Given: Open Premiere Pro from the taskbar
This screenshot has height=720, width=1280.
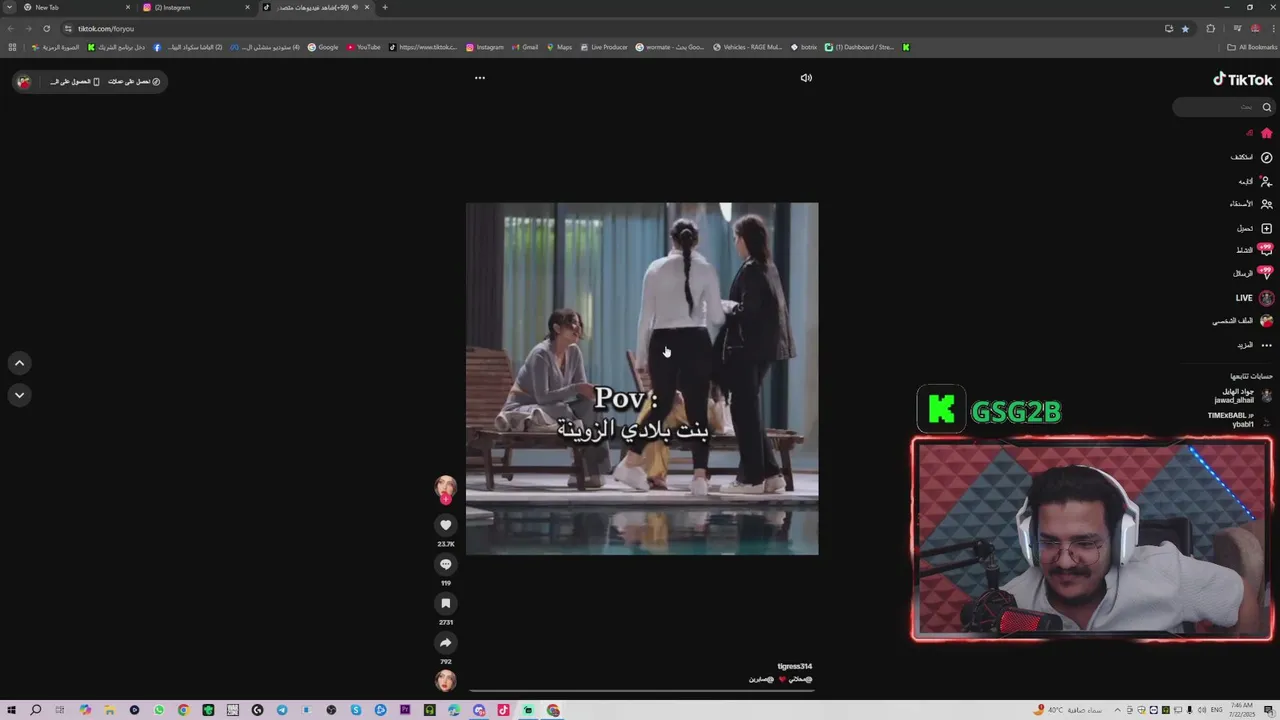Looking at the screenshot, I should pyautogui.click(x=405, y=710).
